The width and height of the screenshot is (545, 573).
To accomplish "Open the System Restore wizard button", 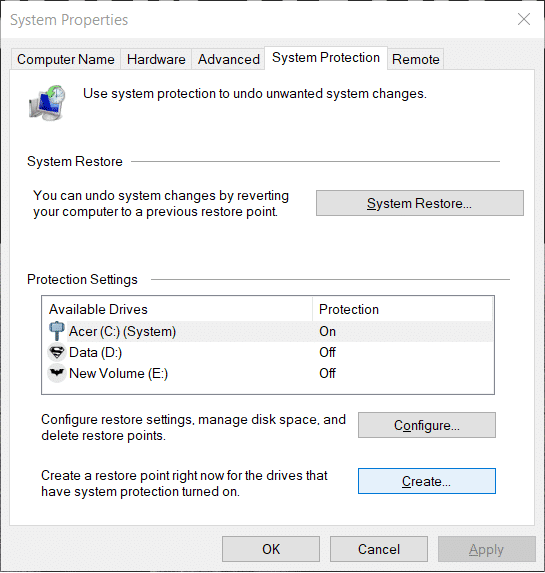I will [x=420, y=203].
